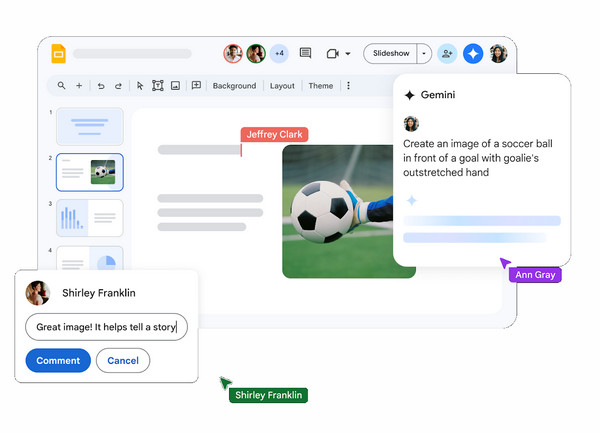Click the green Shirley Franklin cursor label
This screenshot has width=600, height=433.
pos(268,395)
